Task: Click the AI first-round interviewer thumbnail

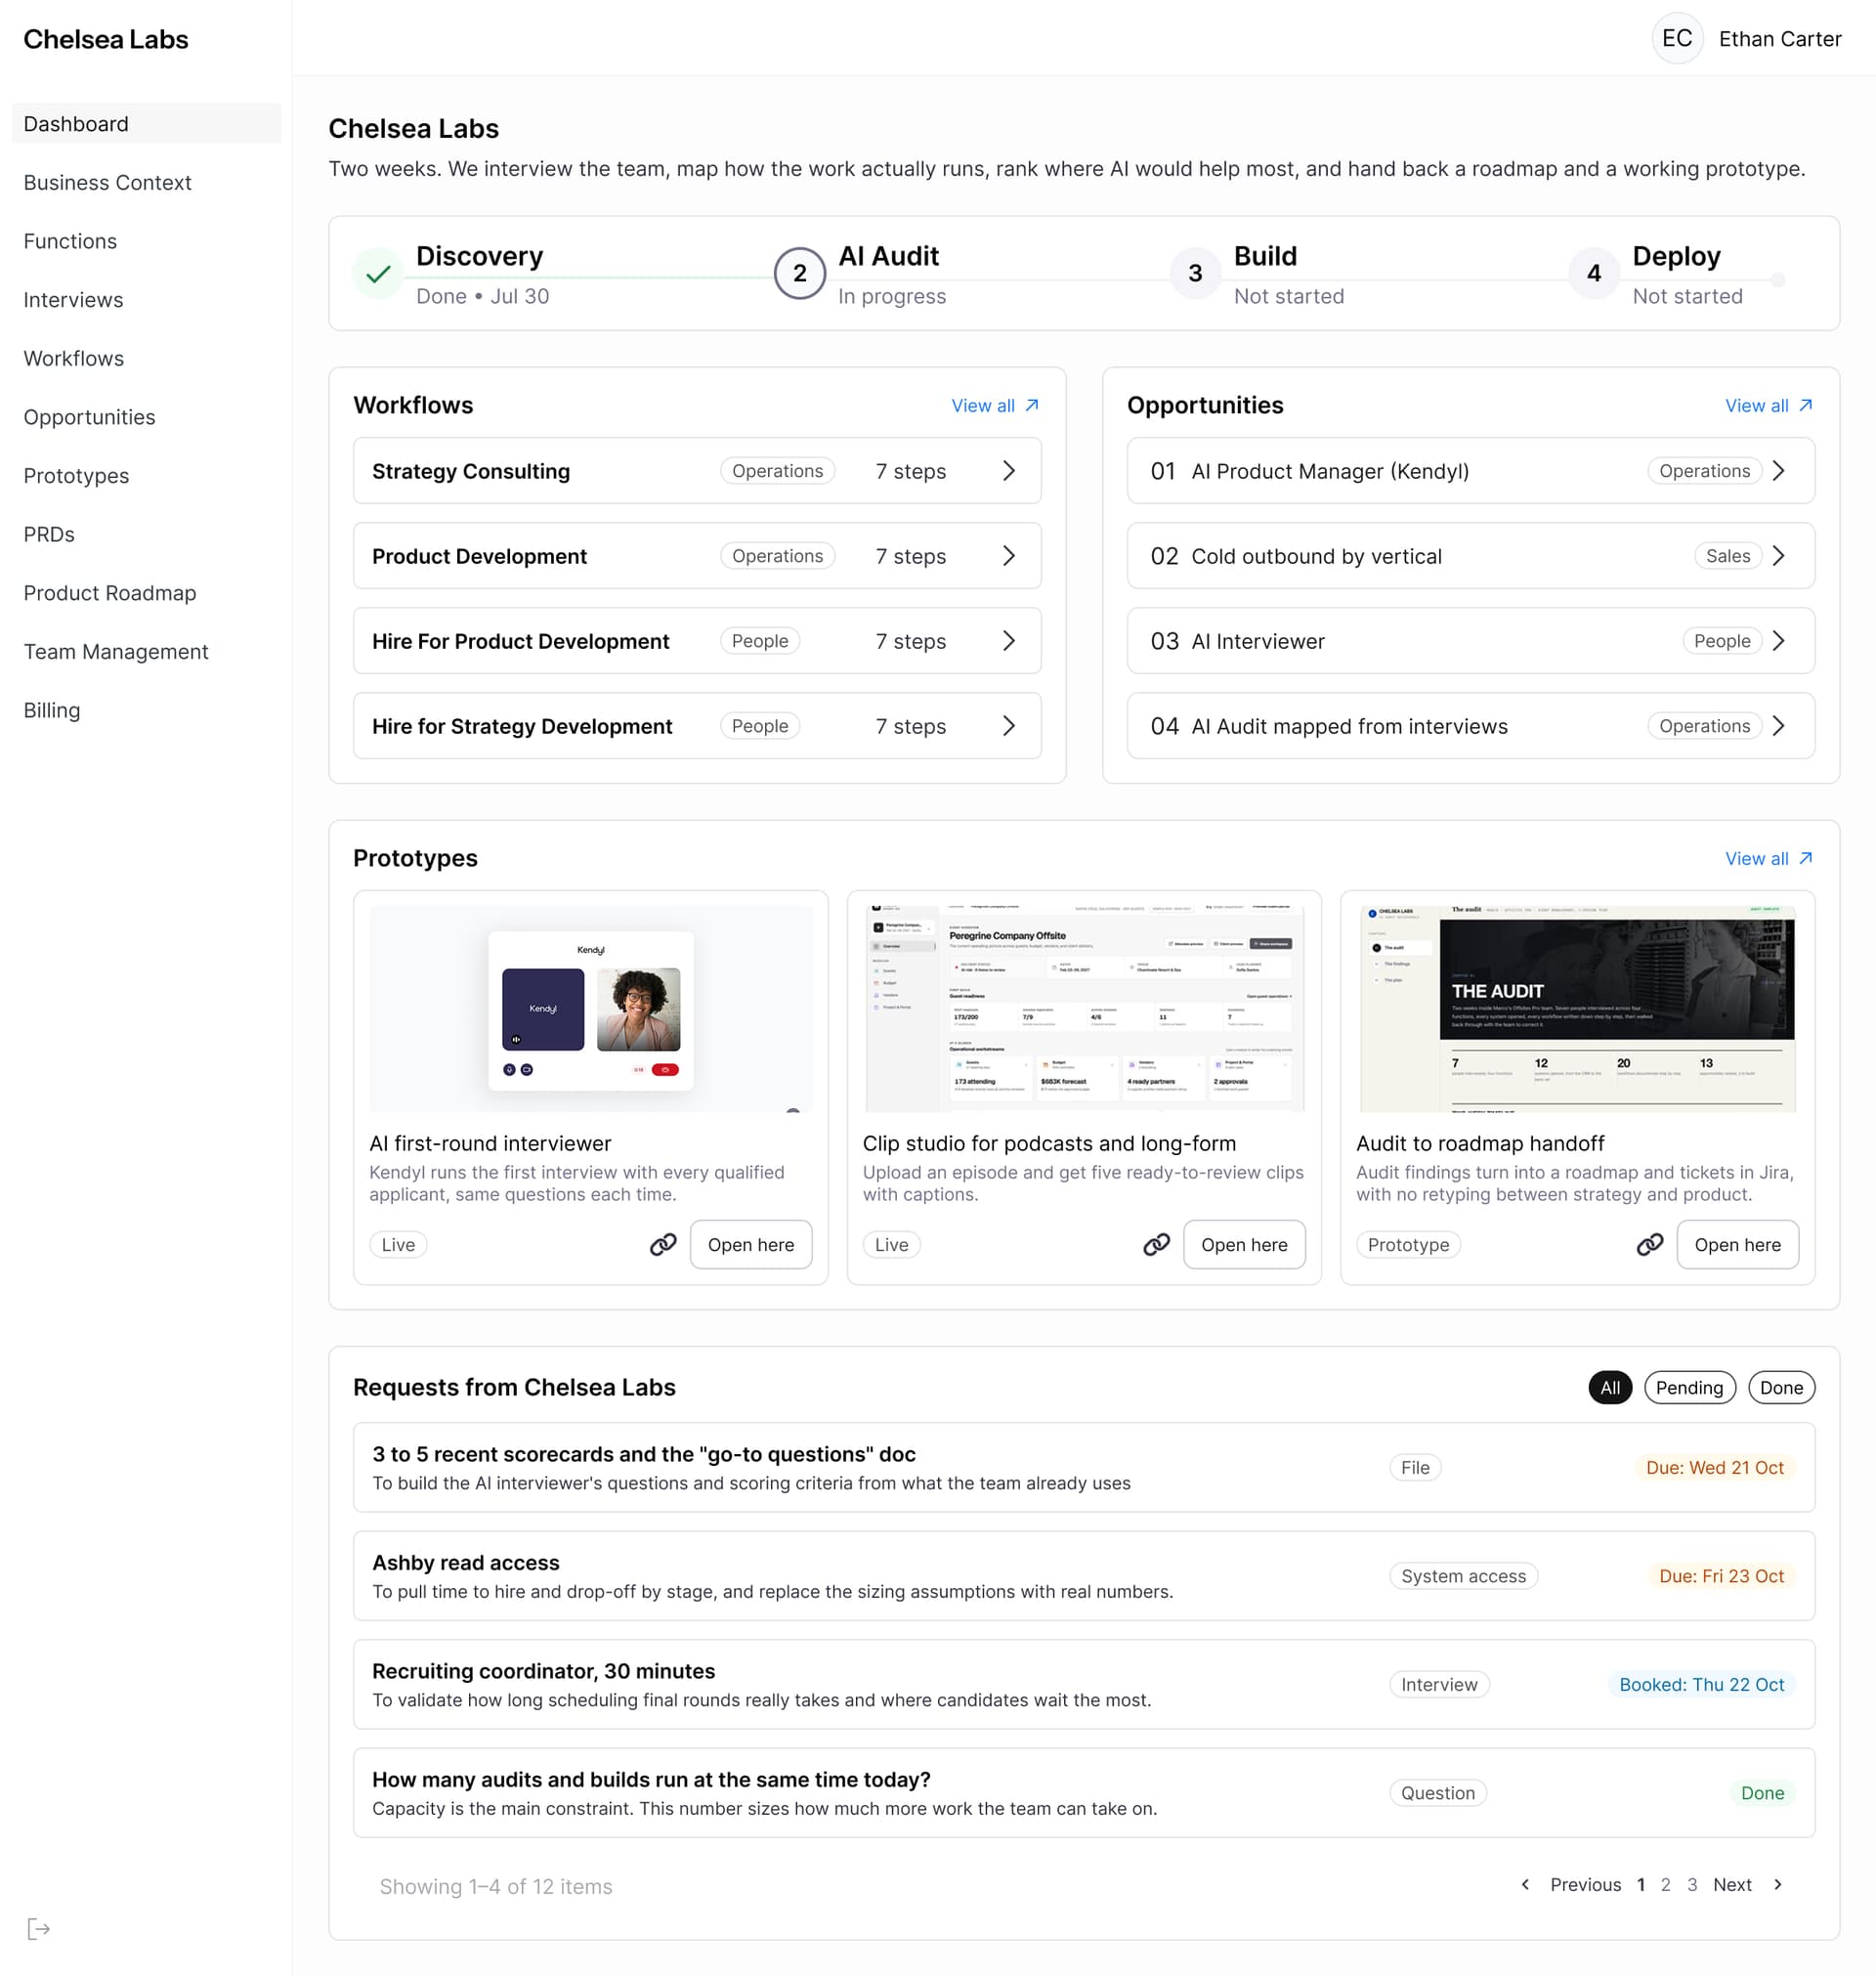Action: [x=591, y=1009]
